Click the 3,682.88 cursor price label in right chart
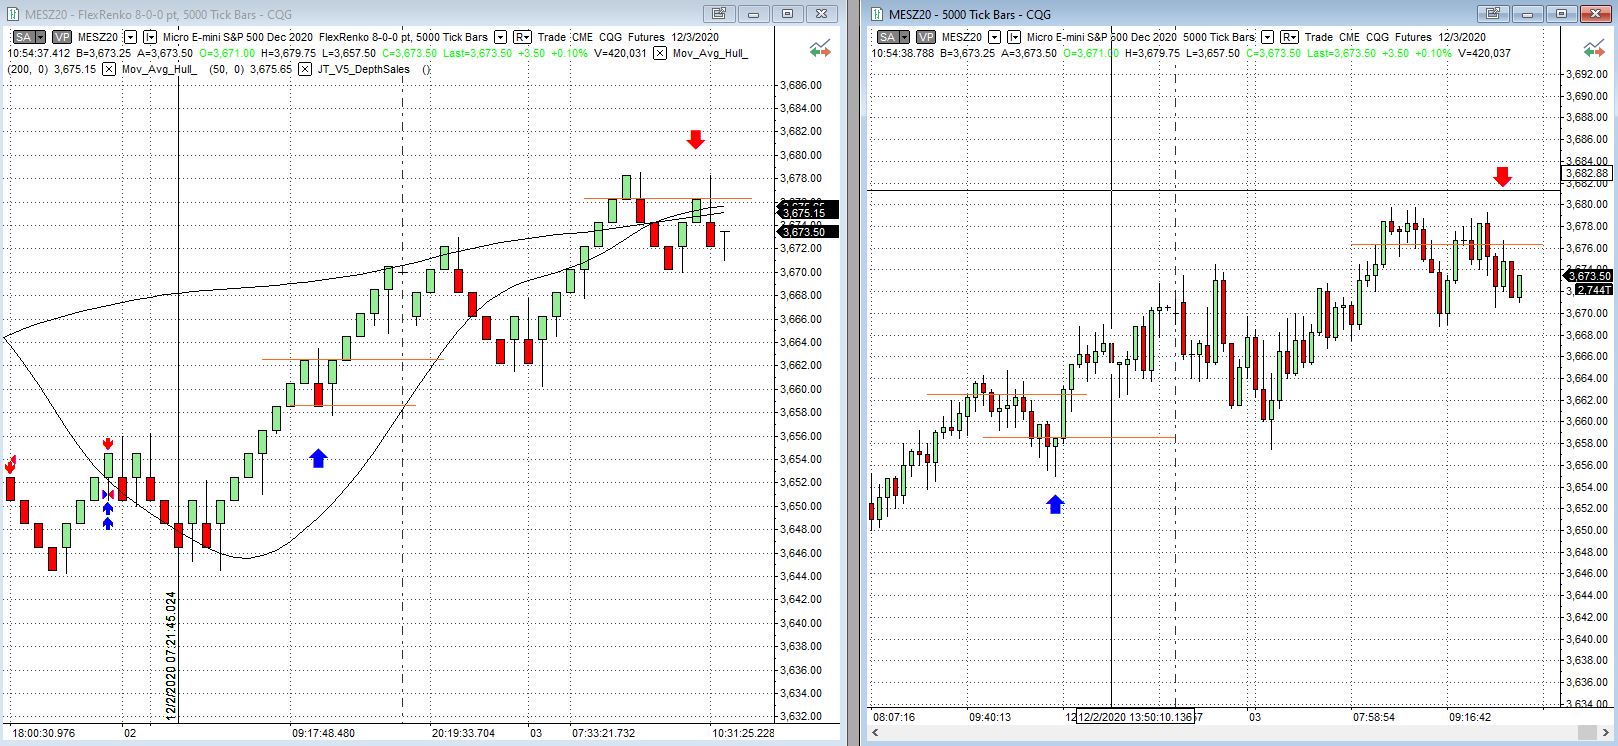 tap(1587, 173)
